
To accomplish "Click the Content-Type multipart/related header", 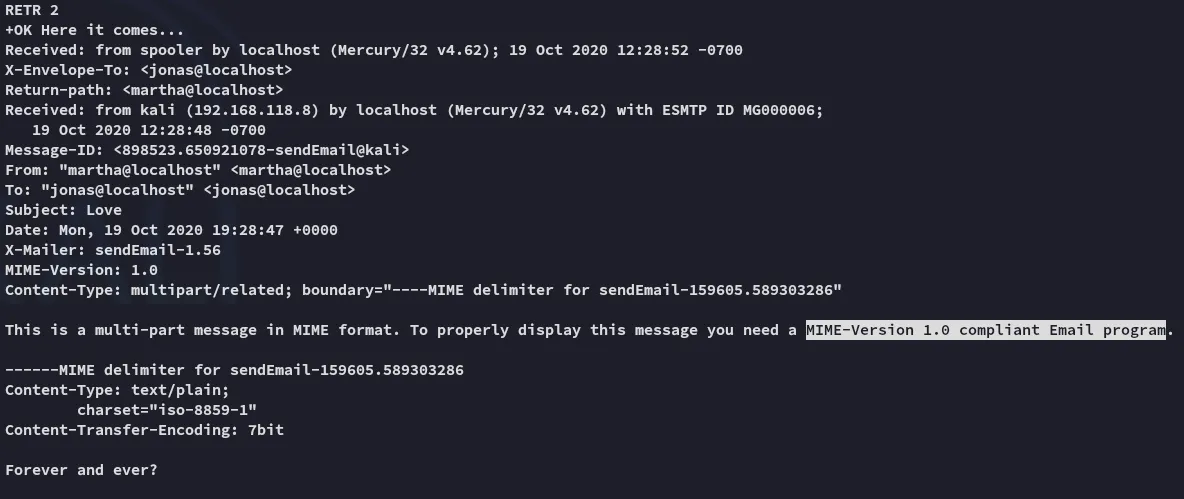I will tap(424, 290).
